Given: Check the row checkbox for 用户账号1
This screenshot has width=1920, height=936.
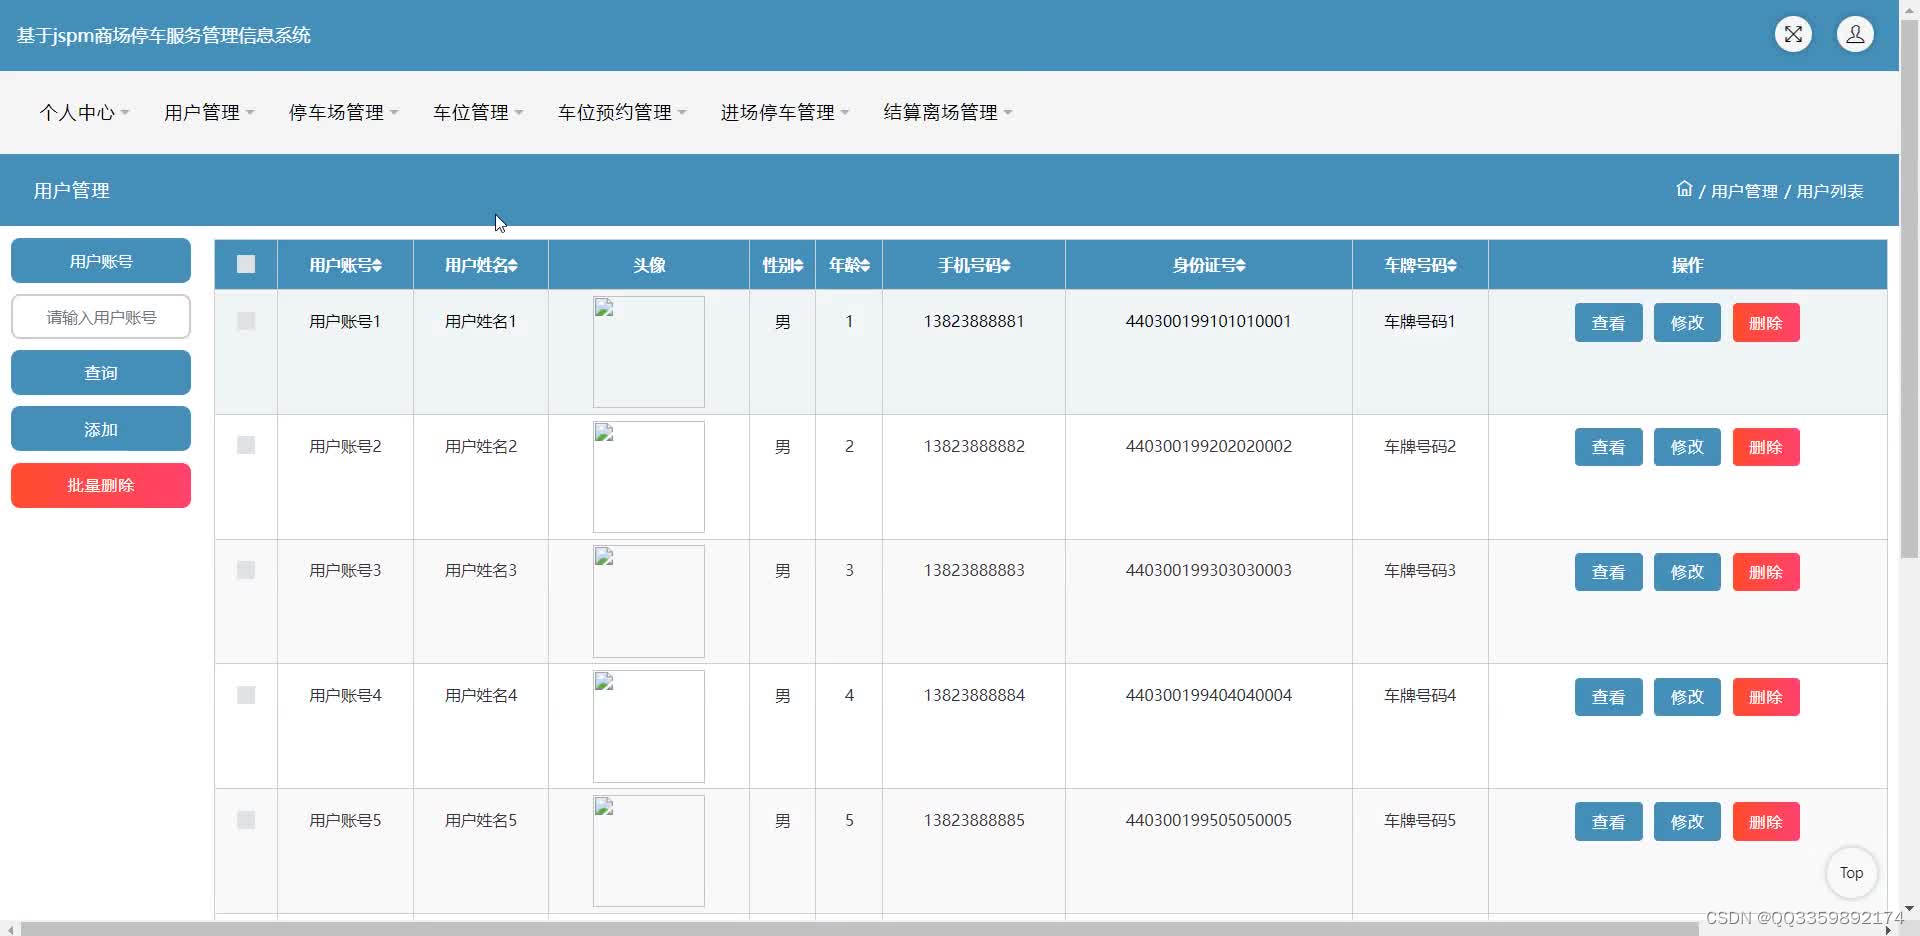Looking at the screenshot, I should click(246, 321).
